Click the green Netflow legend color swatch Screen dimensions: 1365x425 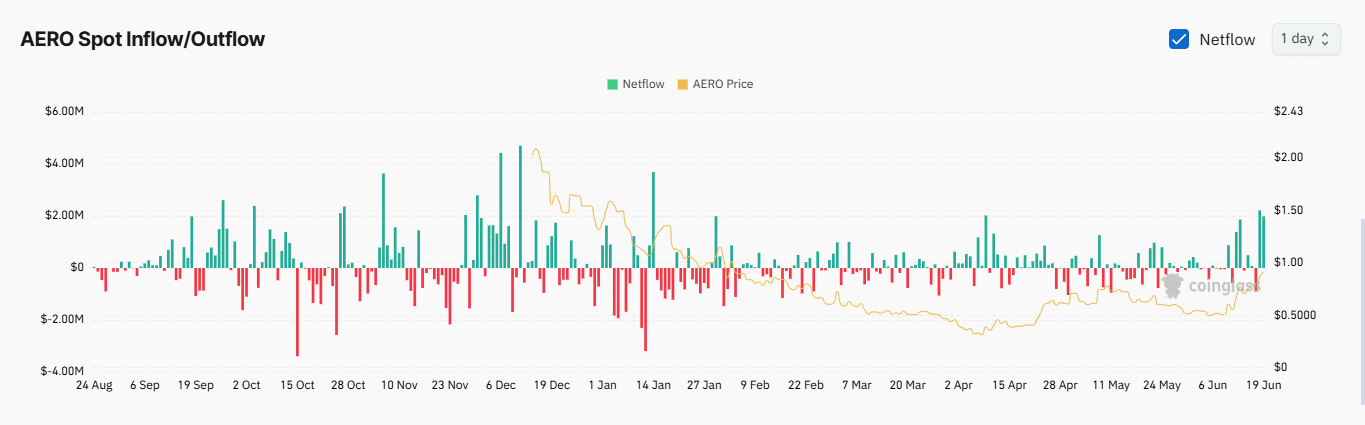pos(612,84)
